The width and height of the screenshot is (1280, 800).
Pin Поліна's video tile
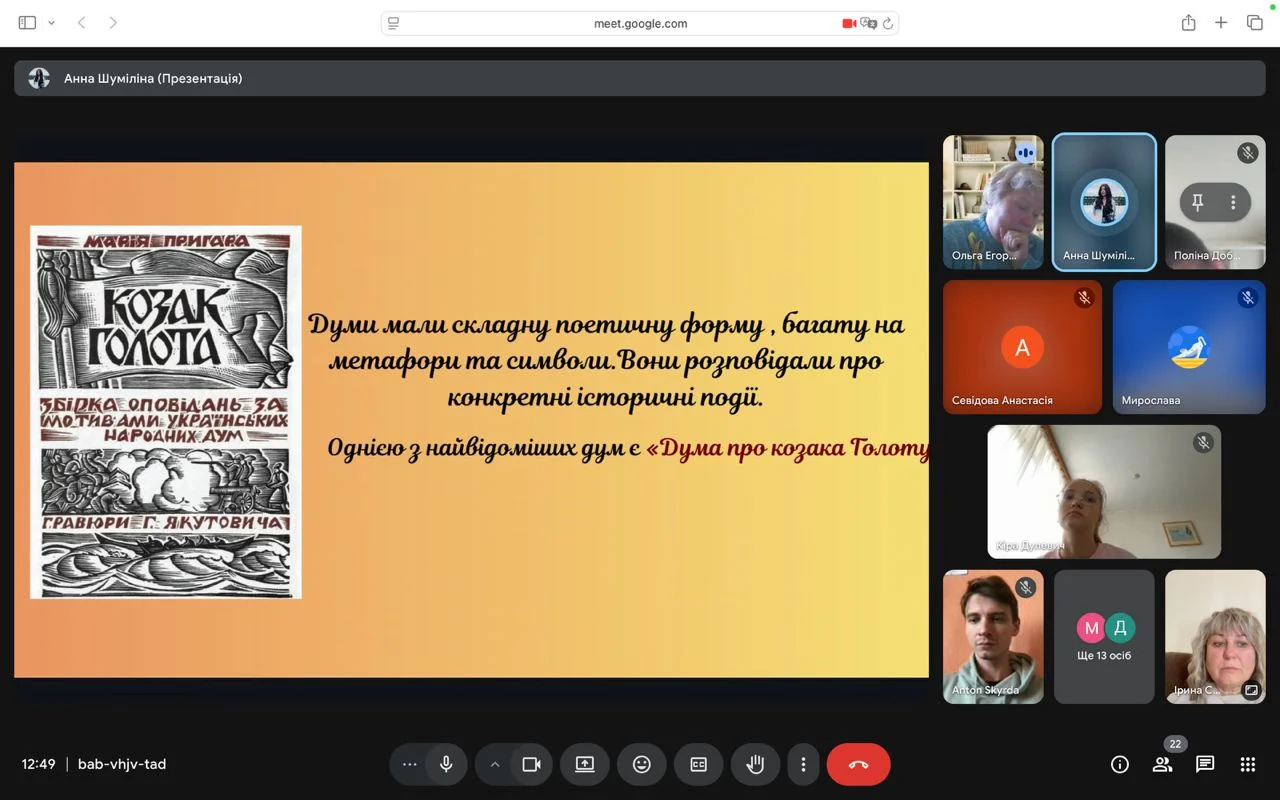pyautogui.click(x=1197, y=202)
